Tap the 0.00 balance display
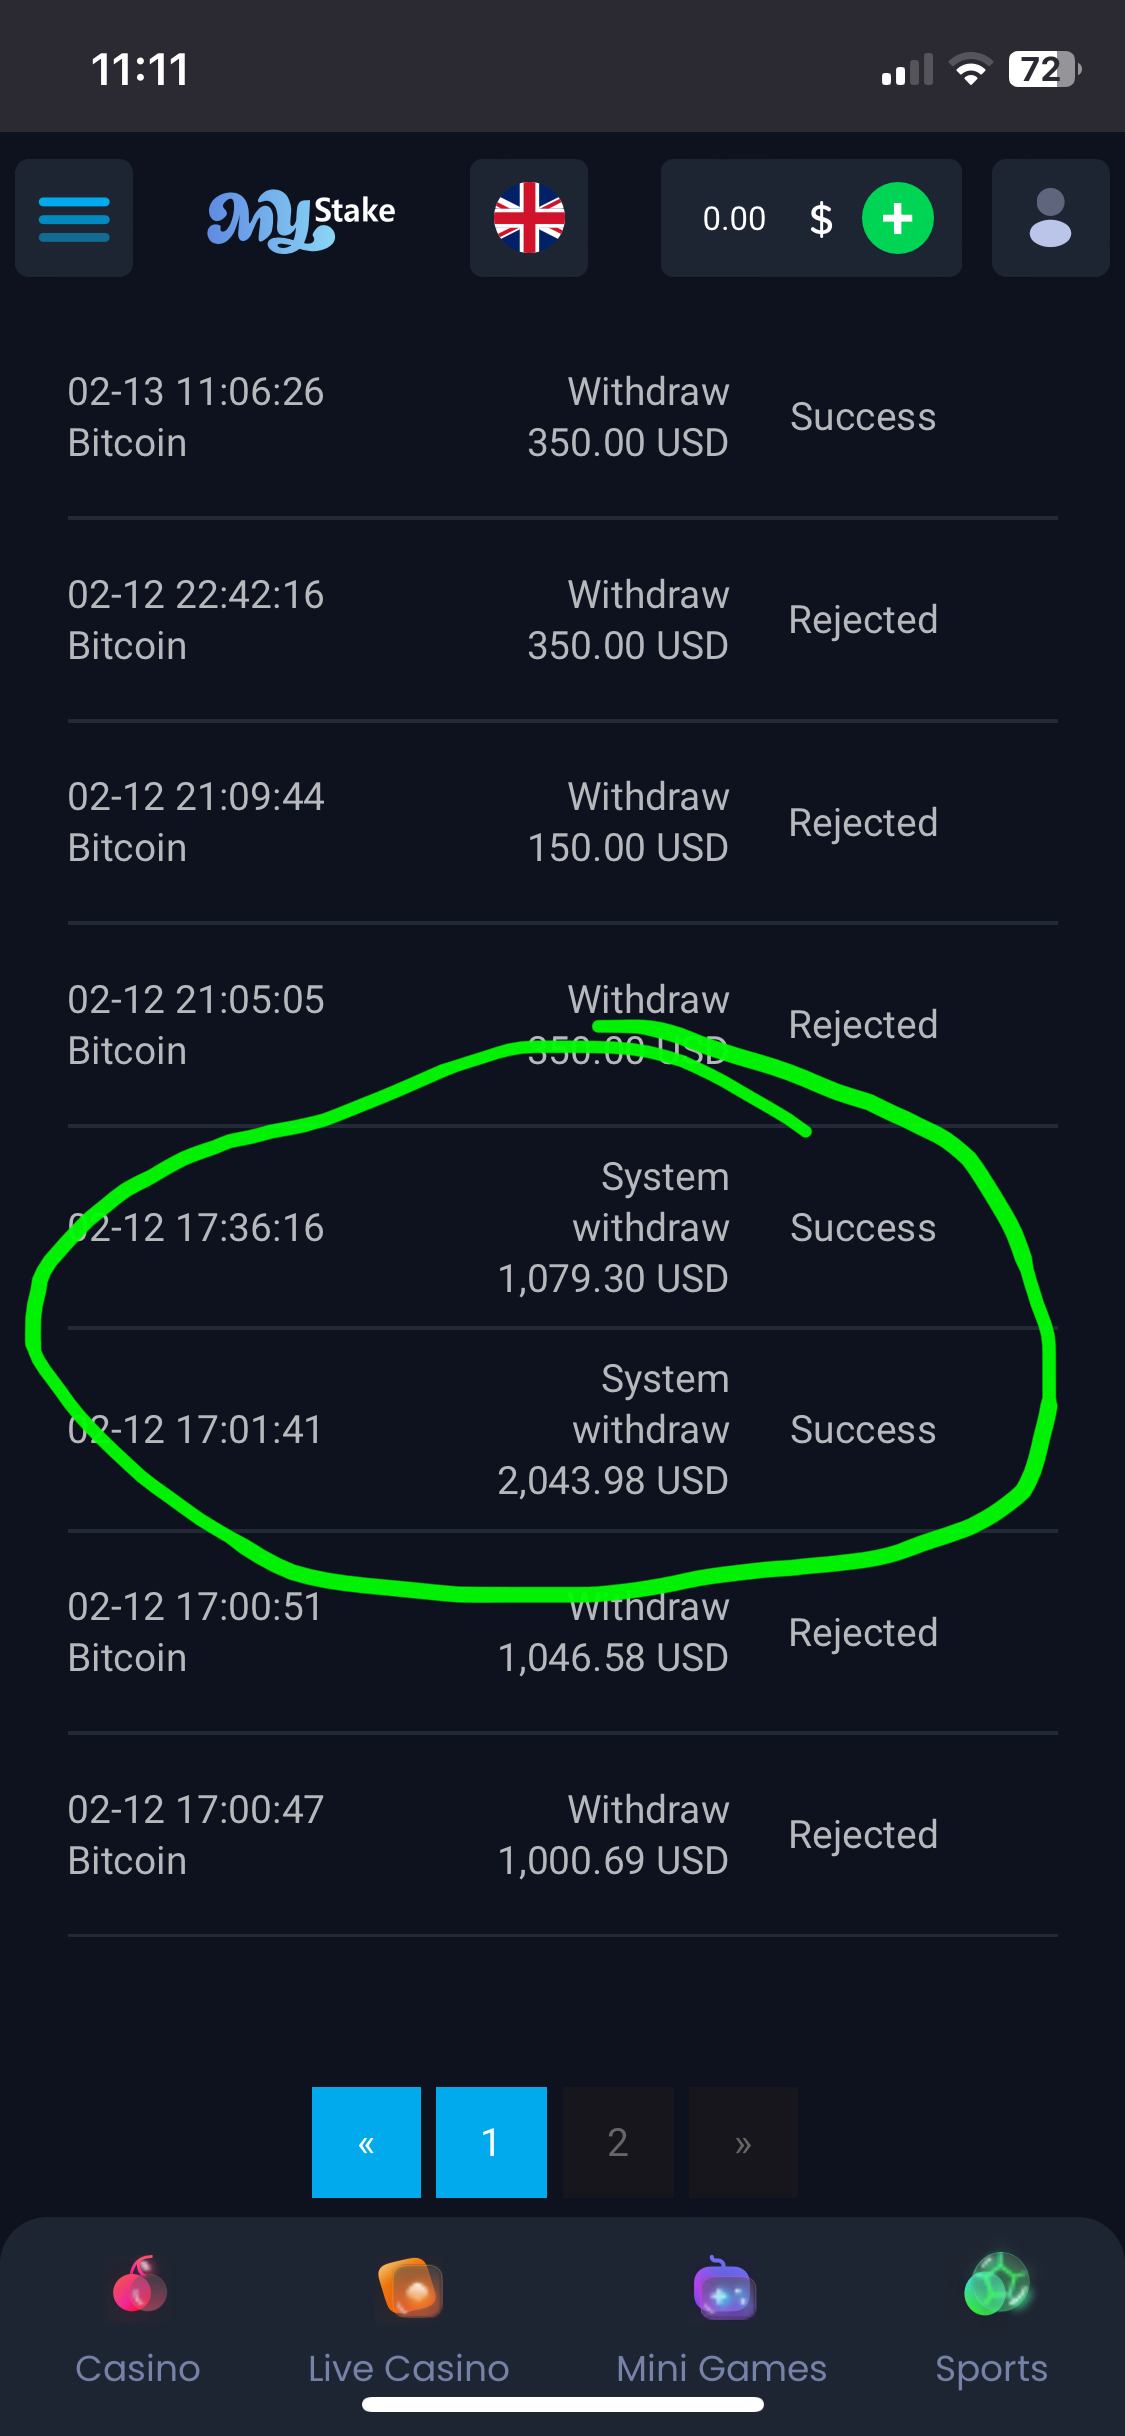The width and height of the screenshot is (1125, 2436). pos(734,218)
